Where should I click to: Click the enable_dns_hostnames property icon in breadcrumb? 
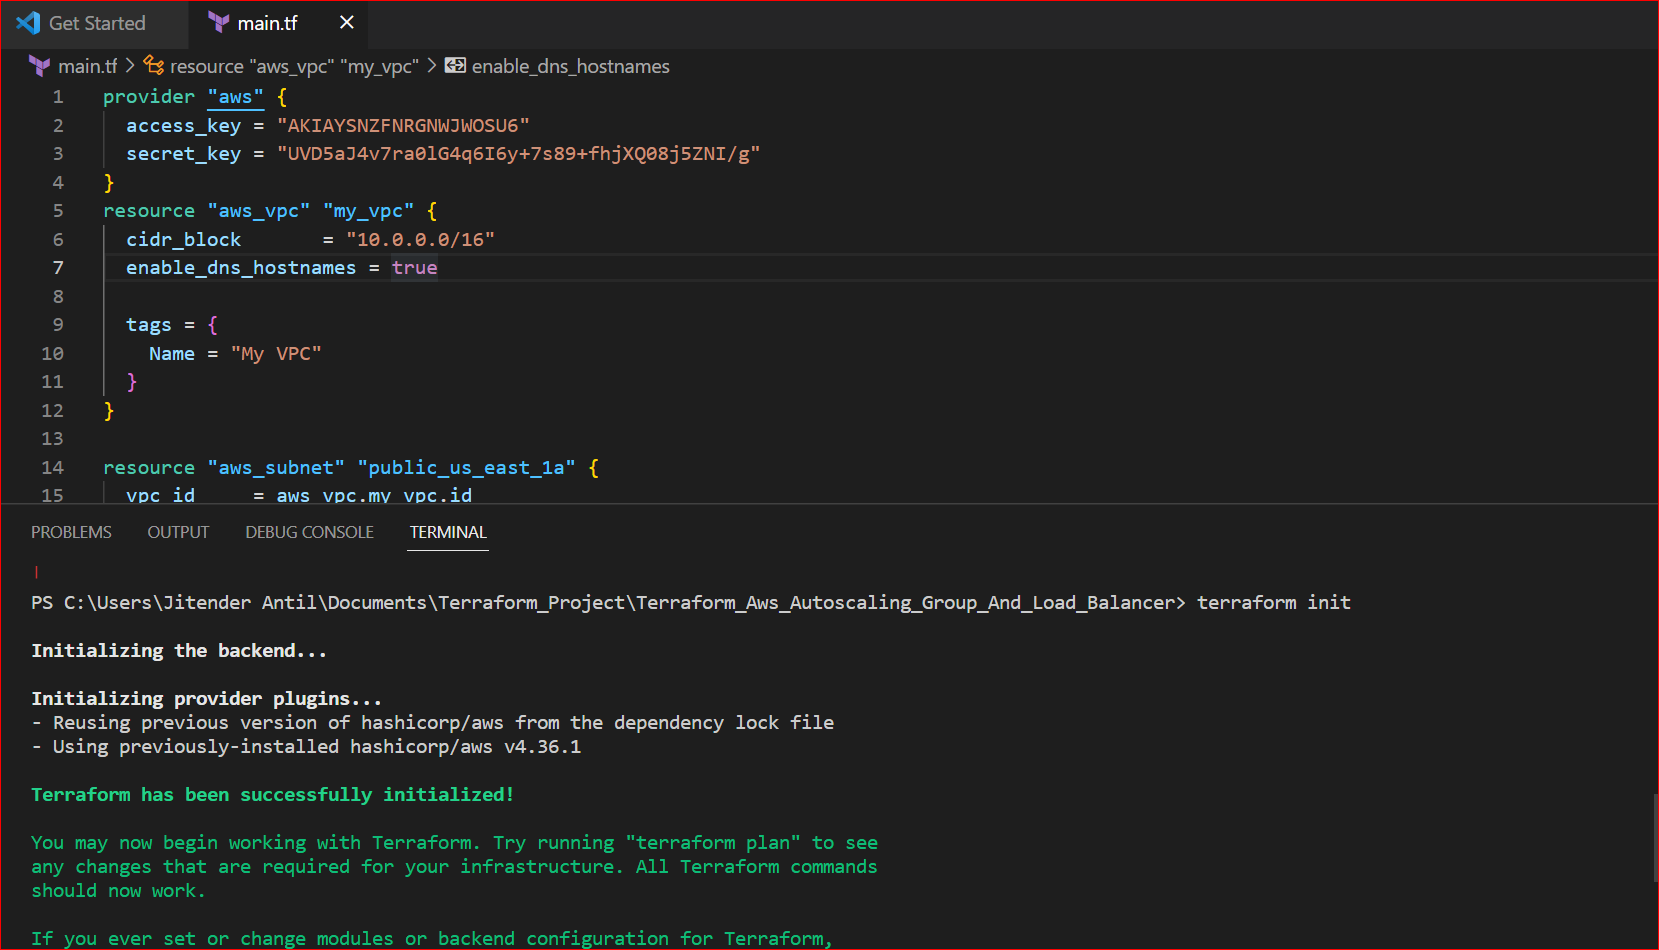click(x=455, y=66)
